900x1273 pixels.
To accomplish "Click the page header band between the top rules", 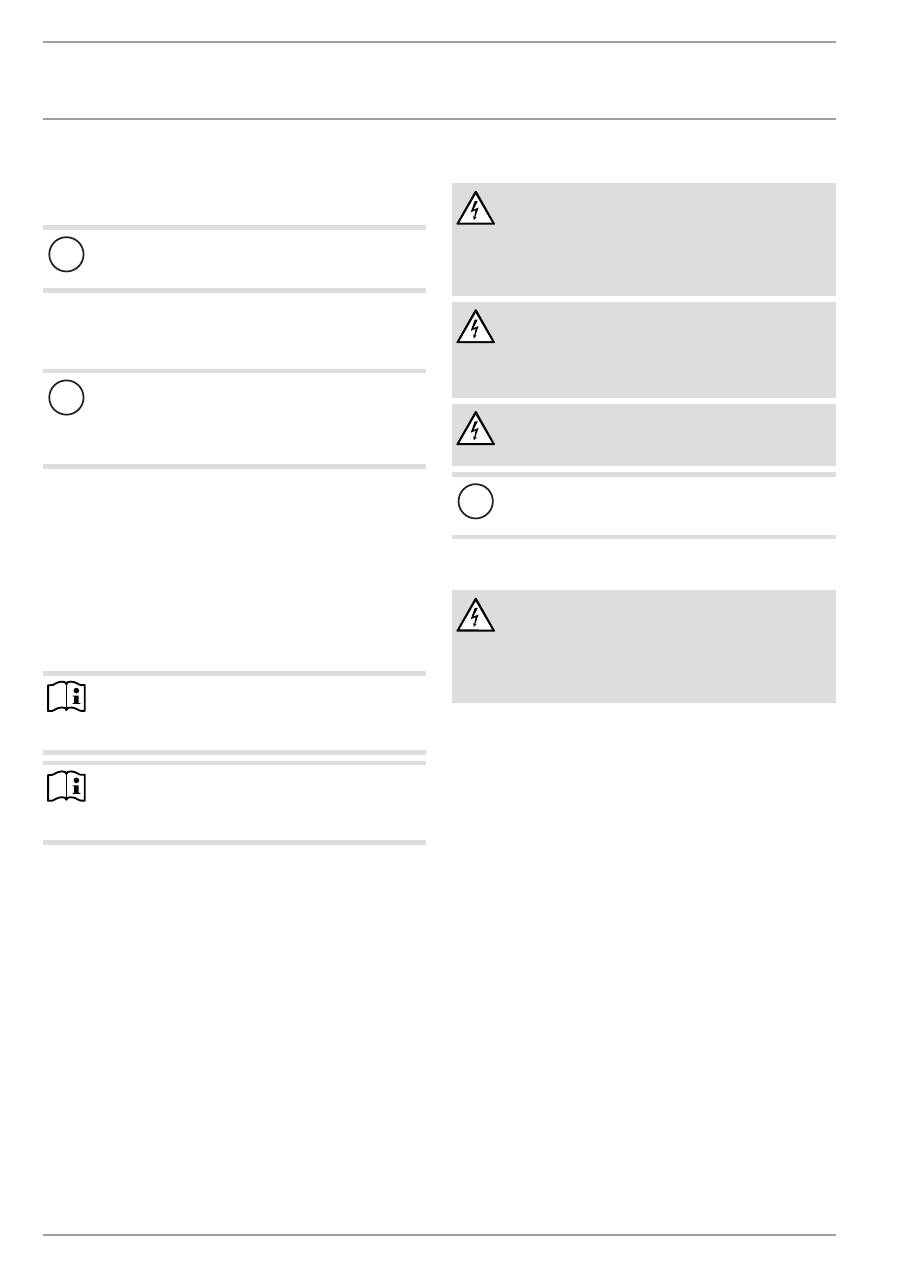I will (439, 81).
